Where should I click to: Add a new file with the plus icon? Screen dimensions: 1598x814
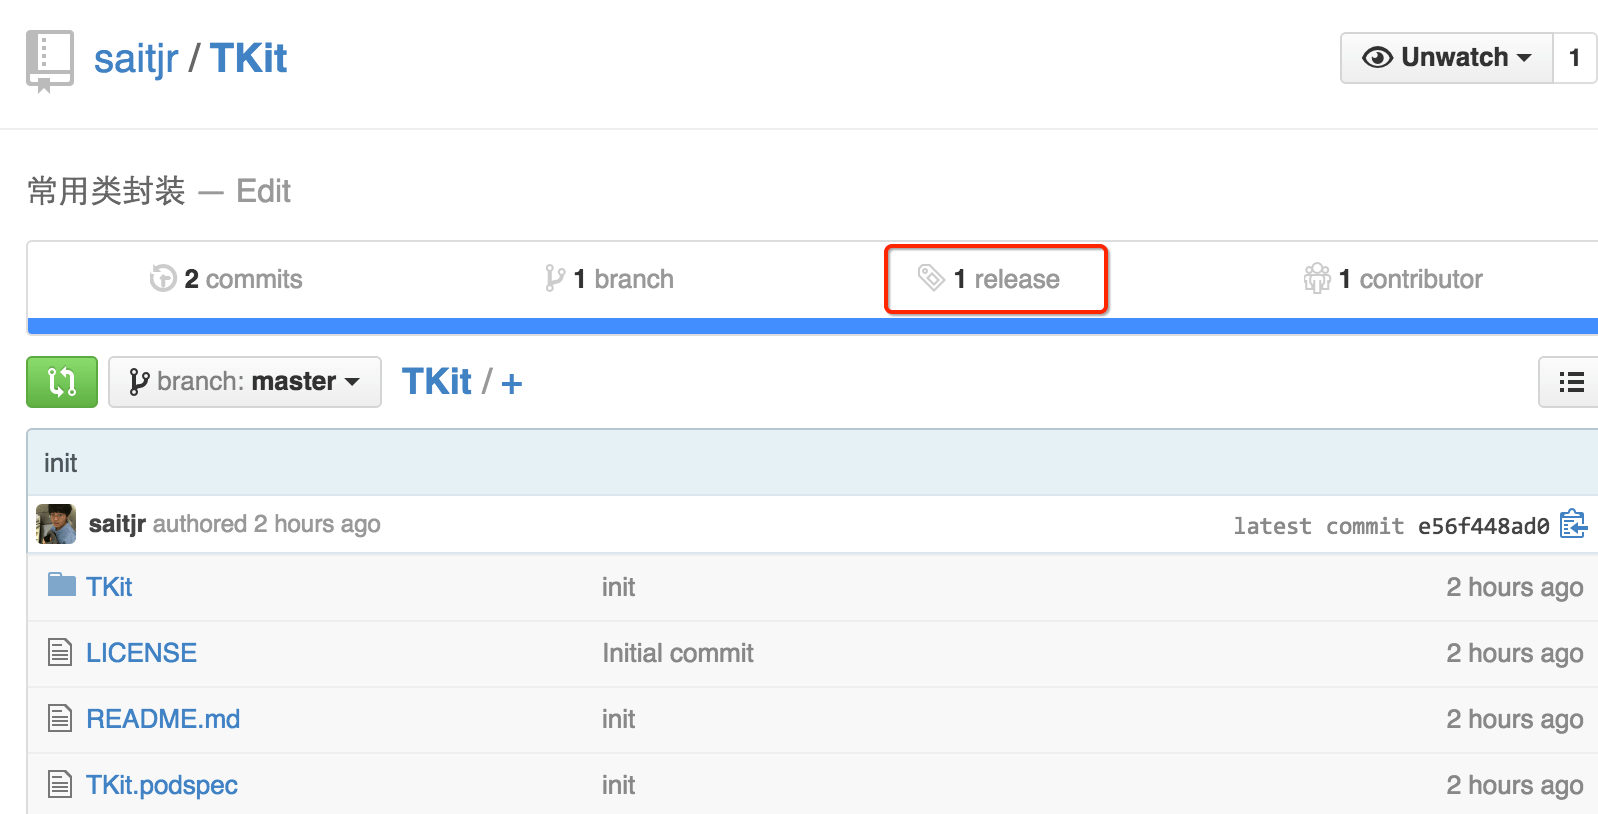511,384
